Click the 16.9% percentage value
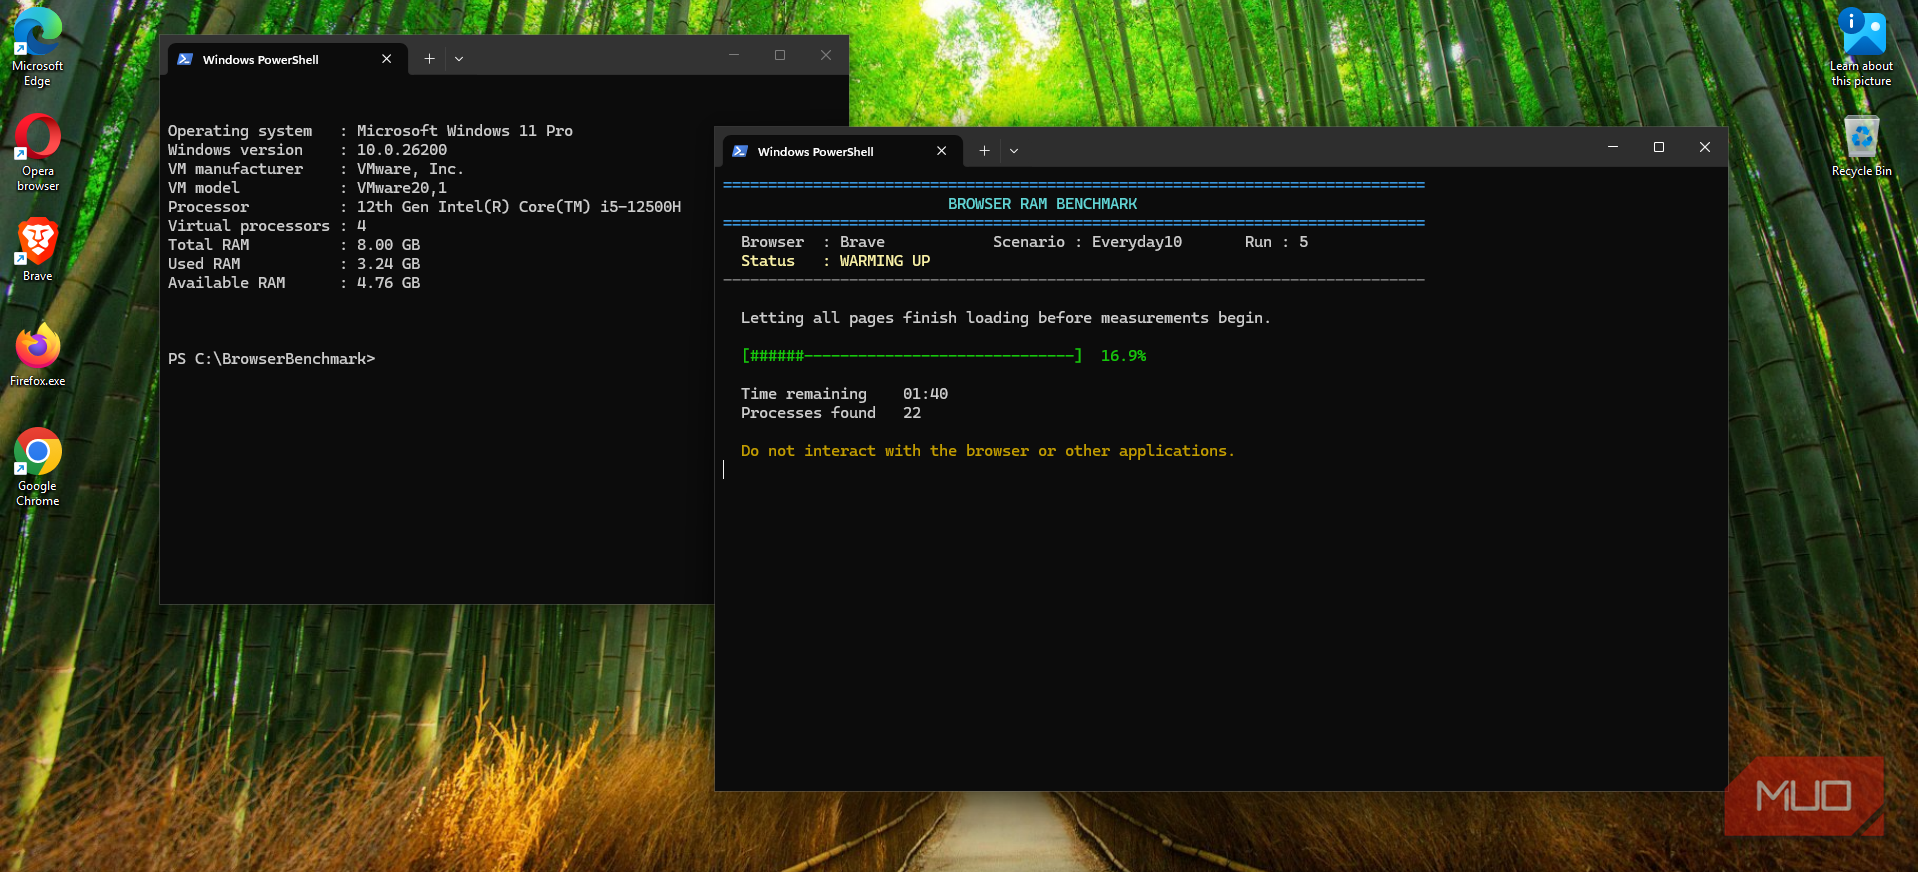The height and width of the screenshot is (872, 1918). 1123,356
